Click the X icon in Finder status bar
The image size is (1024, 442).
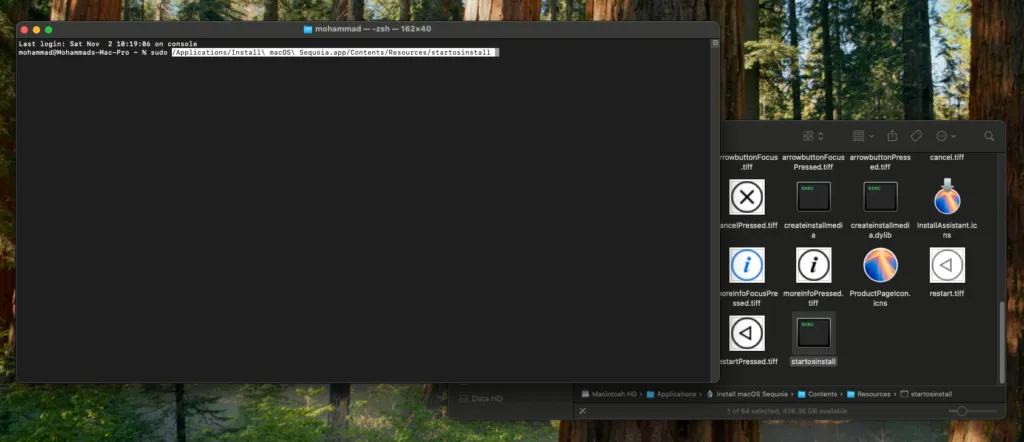click(583, 411)
